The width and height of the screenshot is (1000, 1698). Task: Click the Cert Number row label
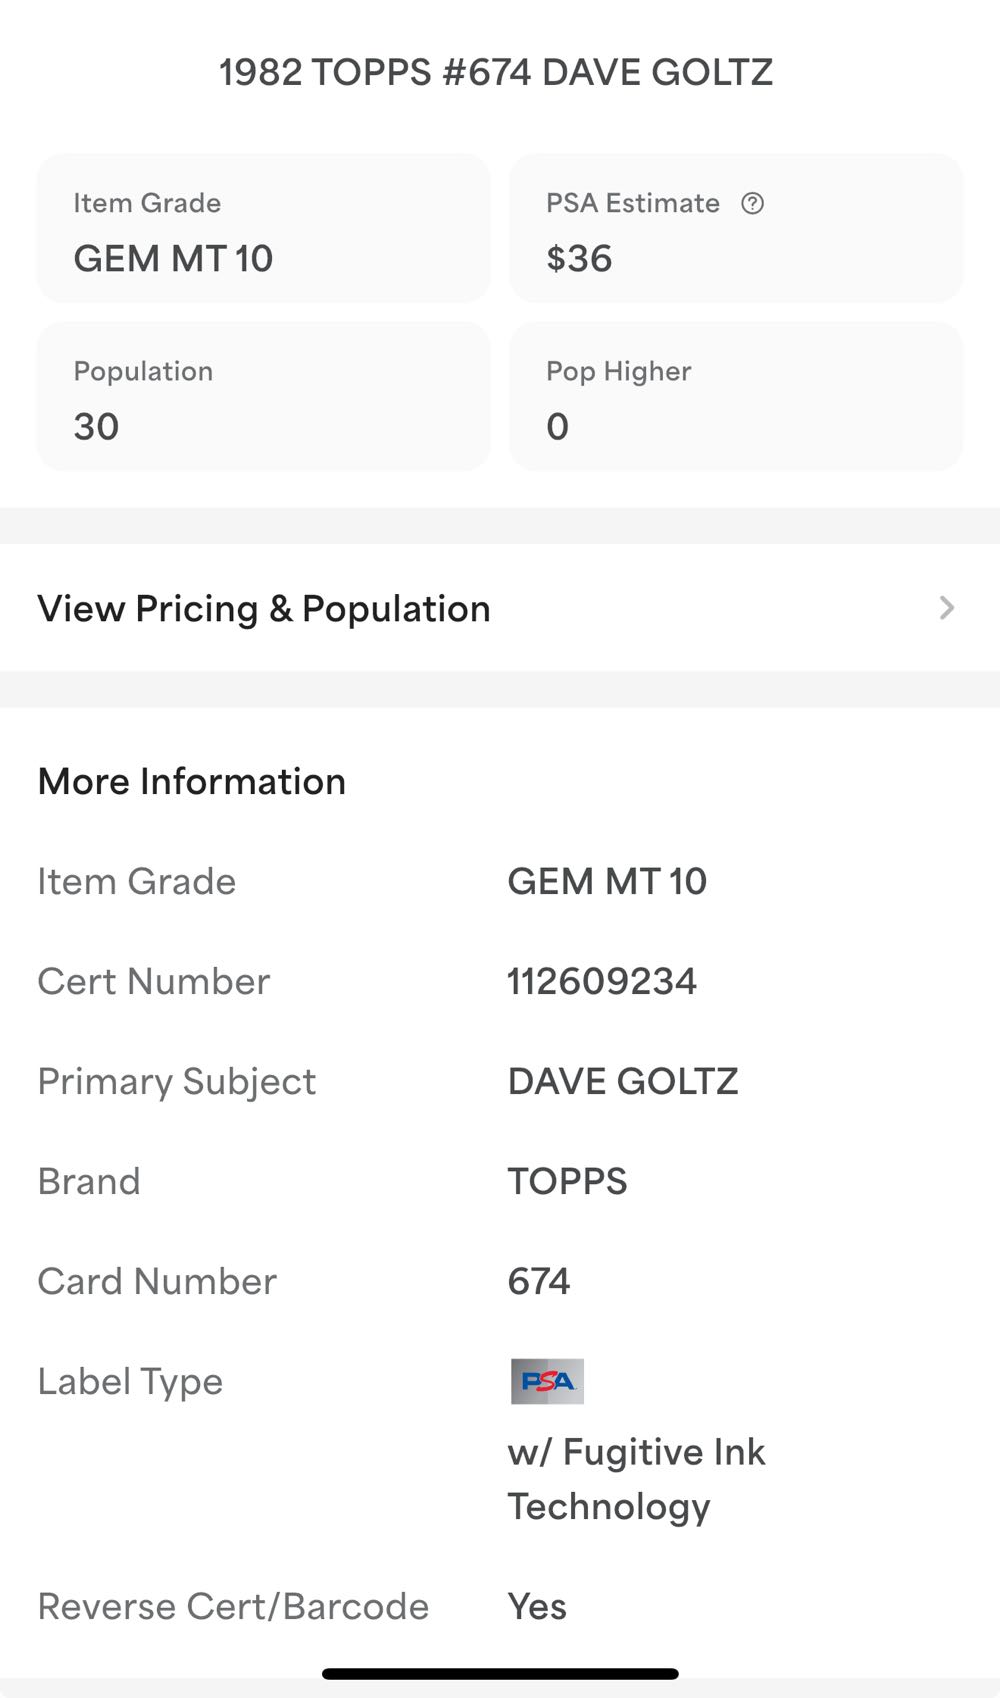154,981
